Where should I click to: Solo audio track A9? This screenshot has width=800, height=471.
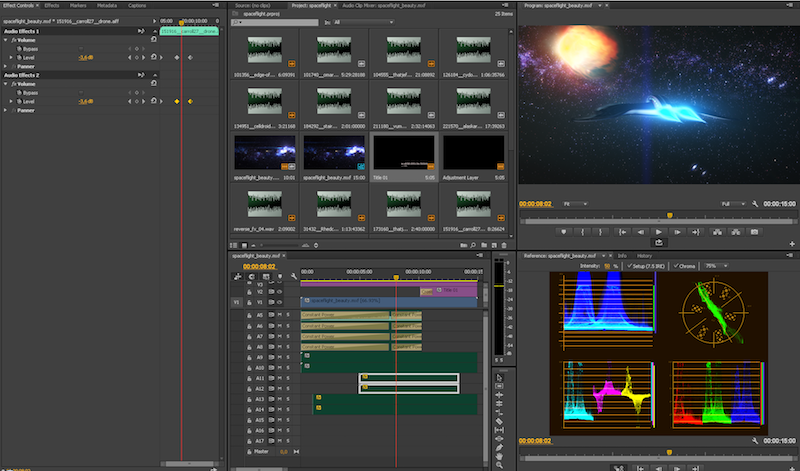288,357
